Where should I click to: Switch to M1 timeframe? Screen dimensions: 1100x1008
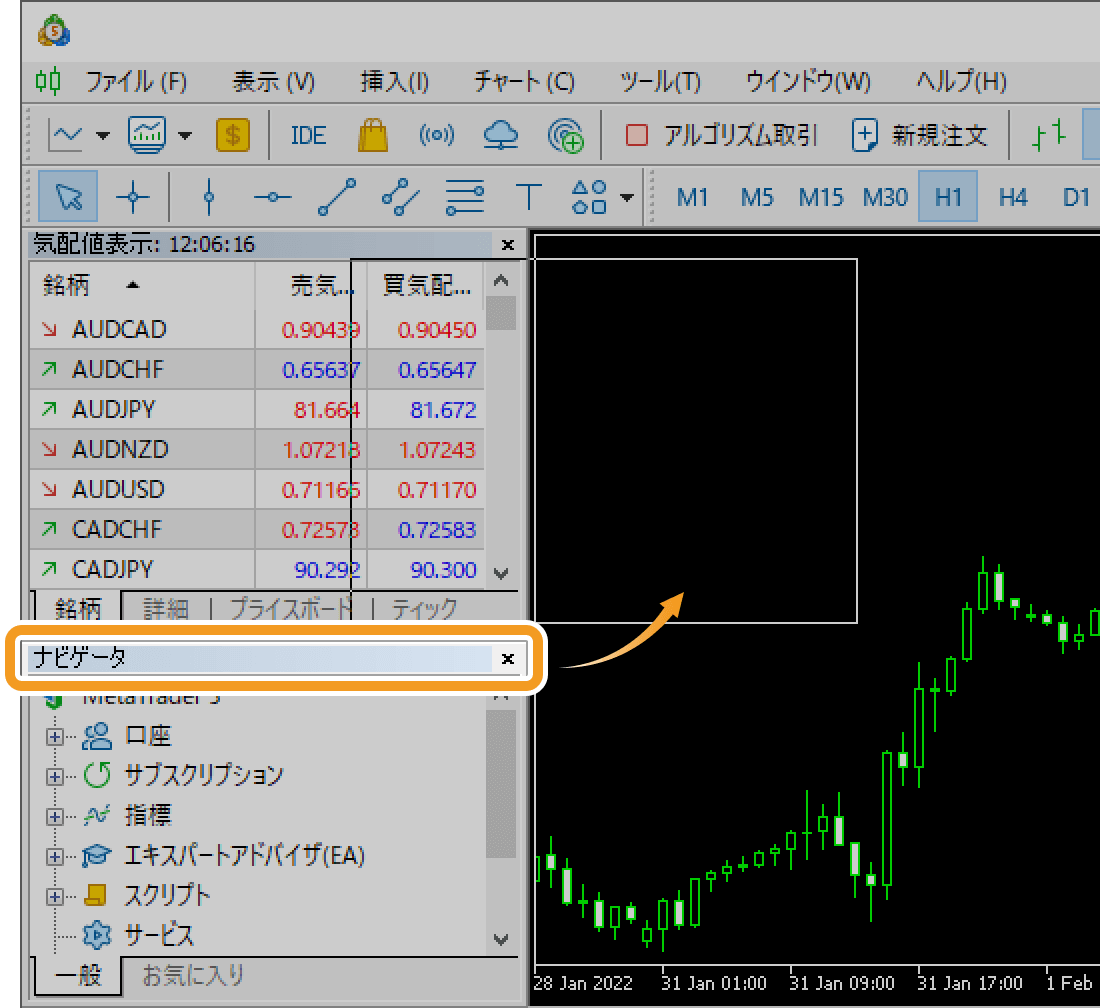pyautogui.click(x=692, y=197)
